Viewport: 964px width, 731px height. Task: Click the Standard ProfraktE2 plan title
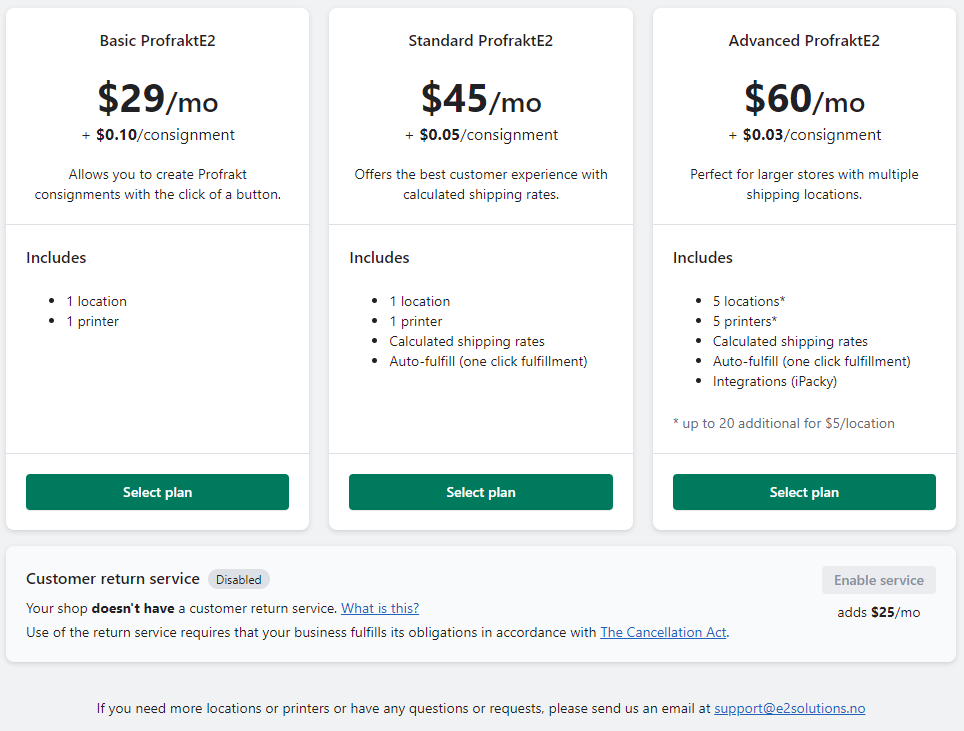tap(480, 41)
